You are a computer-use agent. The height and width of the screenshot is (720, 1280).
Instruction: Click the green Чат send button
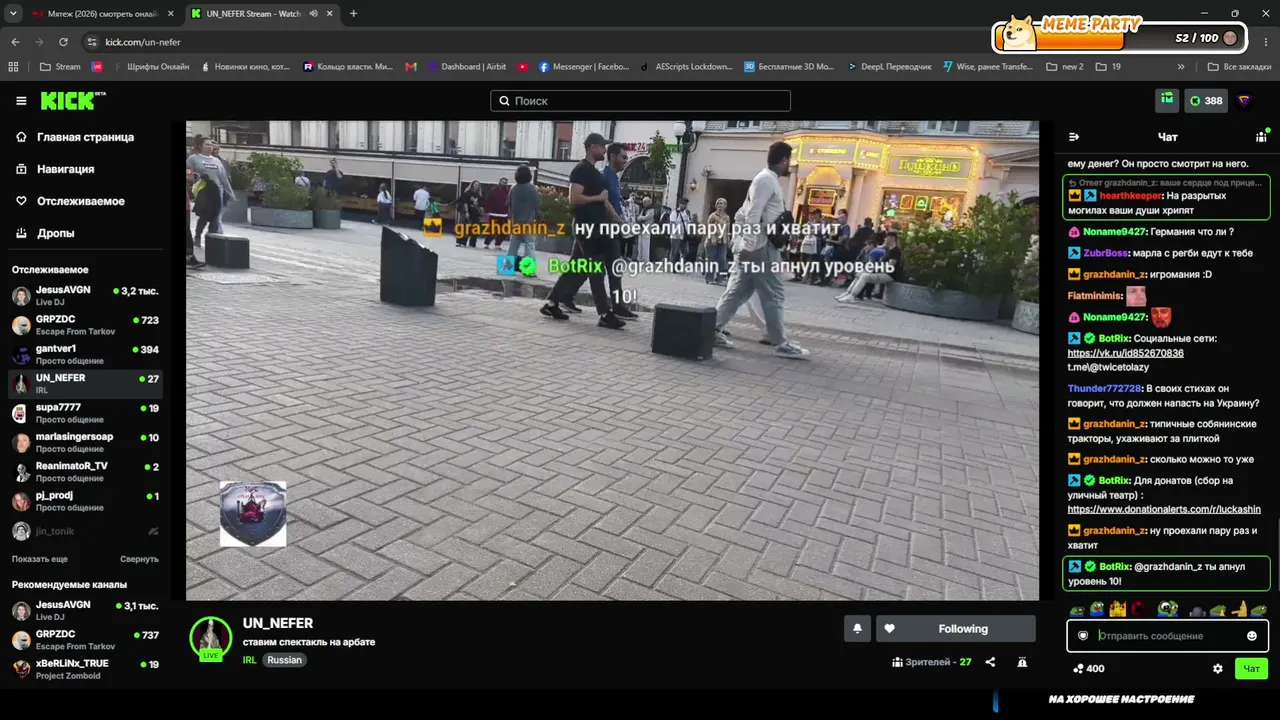[1251, 669]
